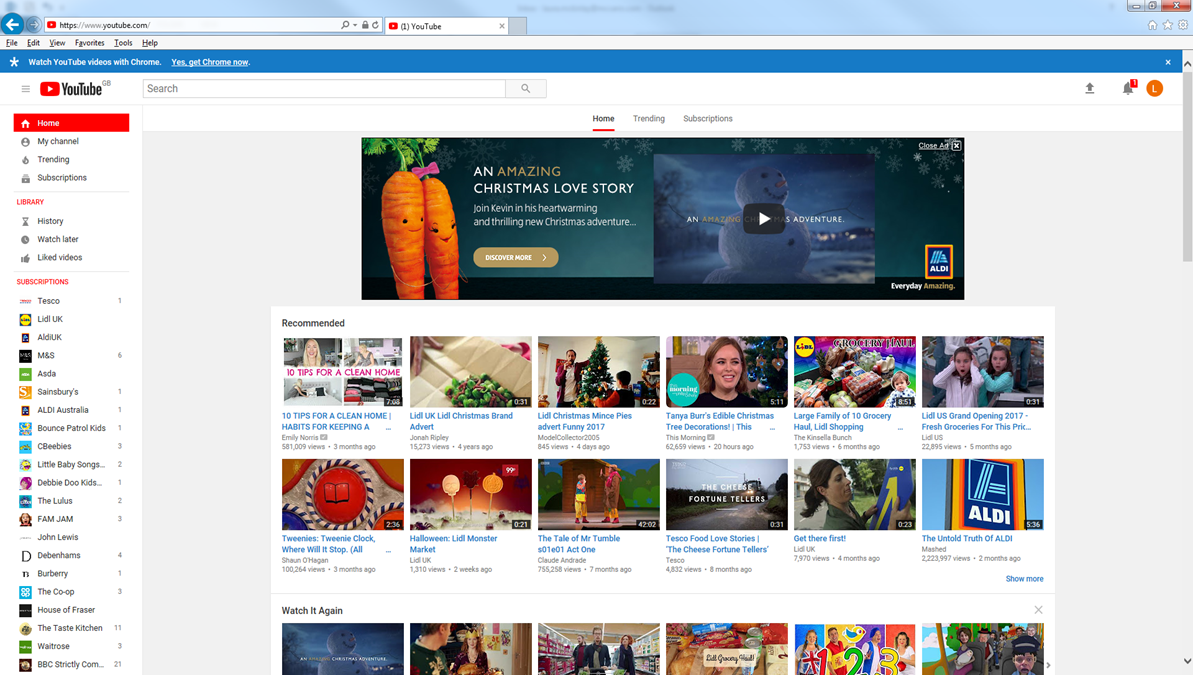Open The Tale of Mr Tumble thumbnail
Screen dimensions: 1193x675
(599, 495)
